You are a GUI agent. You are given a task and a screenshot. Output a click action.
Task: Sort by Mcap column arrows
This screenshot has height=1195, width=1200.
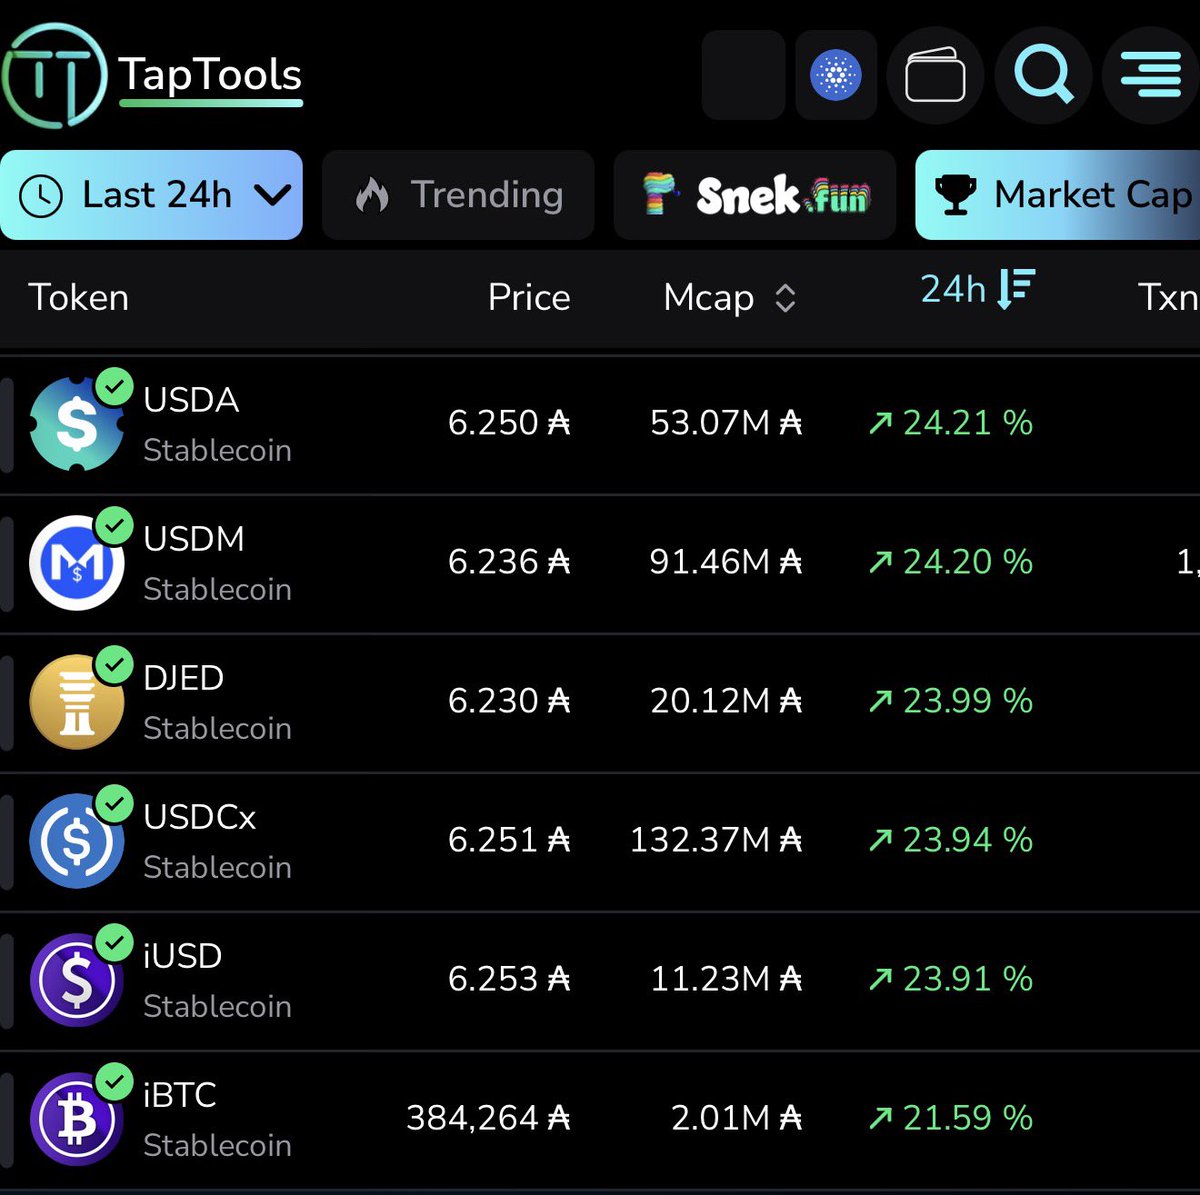pos(786,298)
